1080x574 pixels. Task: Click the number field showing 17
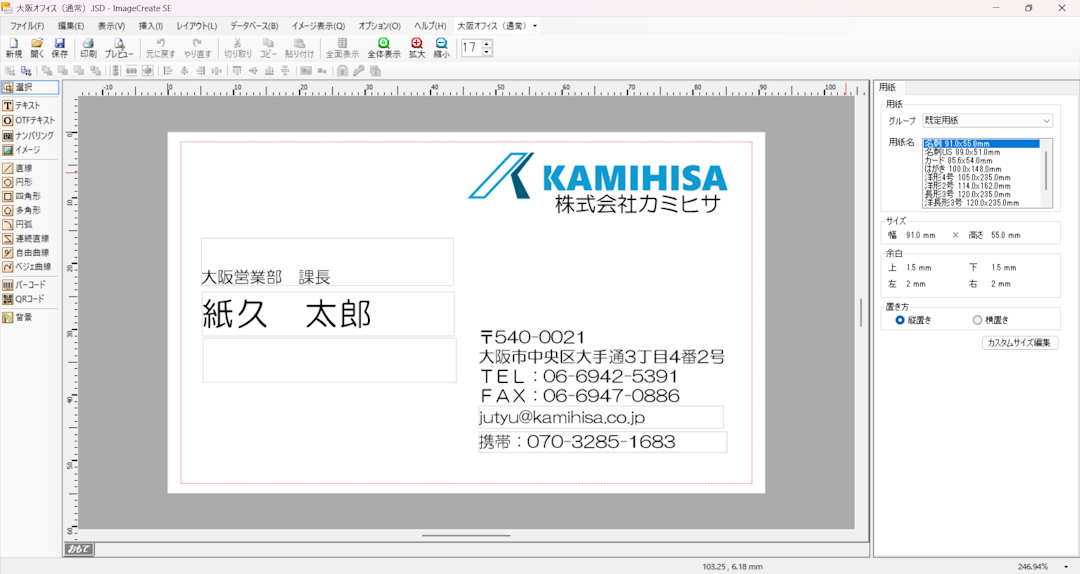tap(472, 48)
